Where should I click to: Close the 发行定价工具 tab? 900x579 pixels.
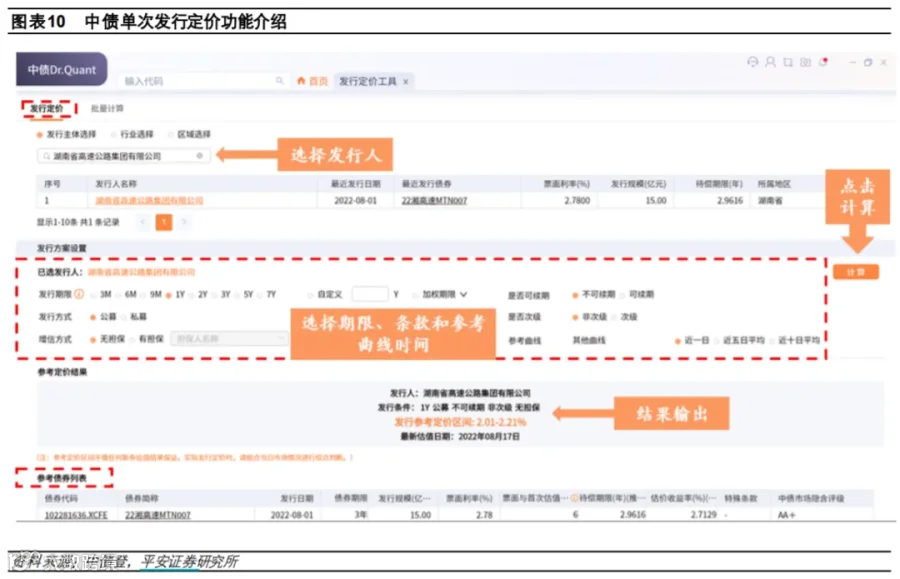pyautogui.click(x=405, y=81)
